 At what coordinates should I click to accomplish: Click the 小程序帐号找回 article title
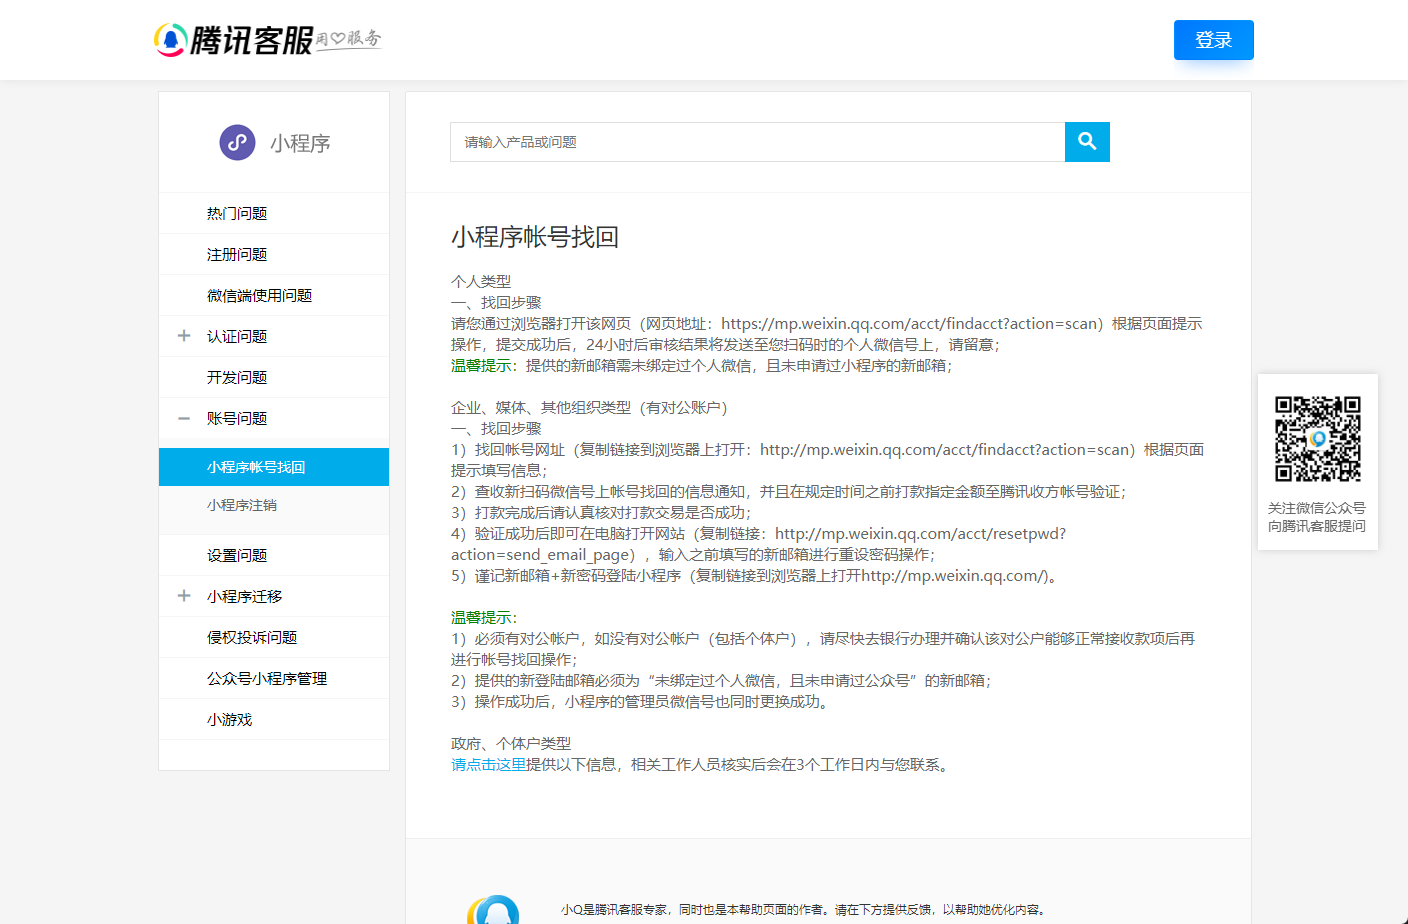pyautogui.click(x=535, y=237)
